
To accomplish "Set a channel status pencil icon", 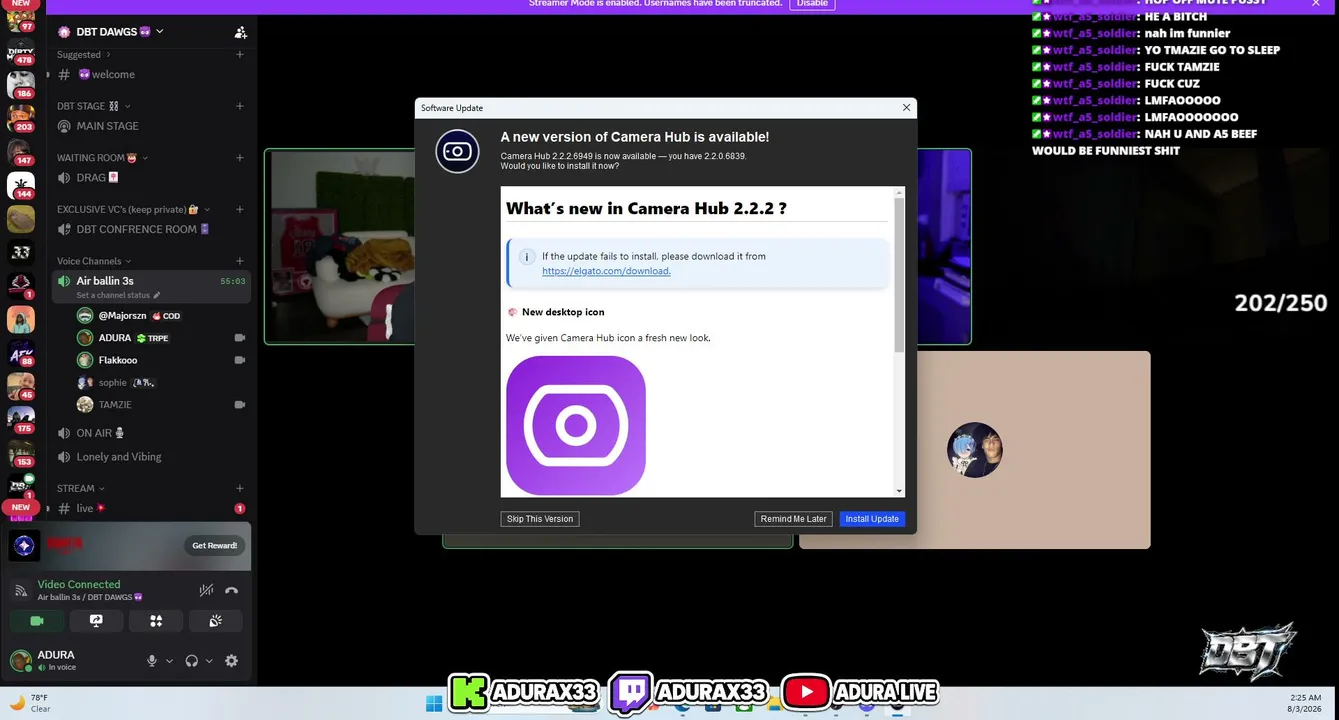I will tap(157, 296).
